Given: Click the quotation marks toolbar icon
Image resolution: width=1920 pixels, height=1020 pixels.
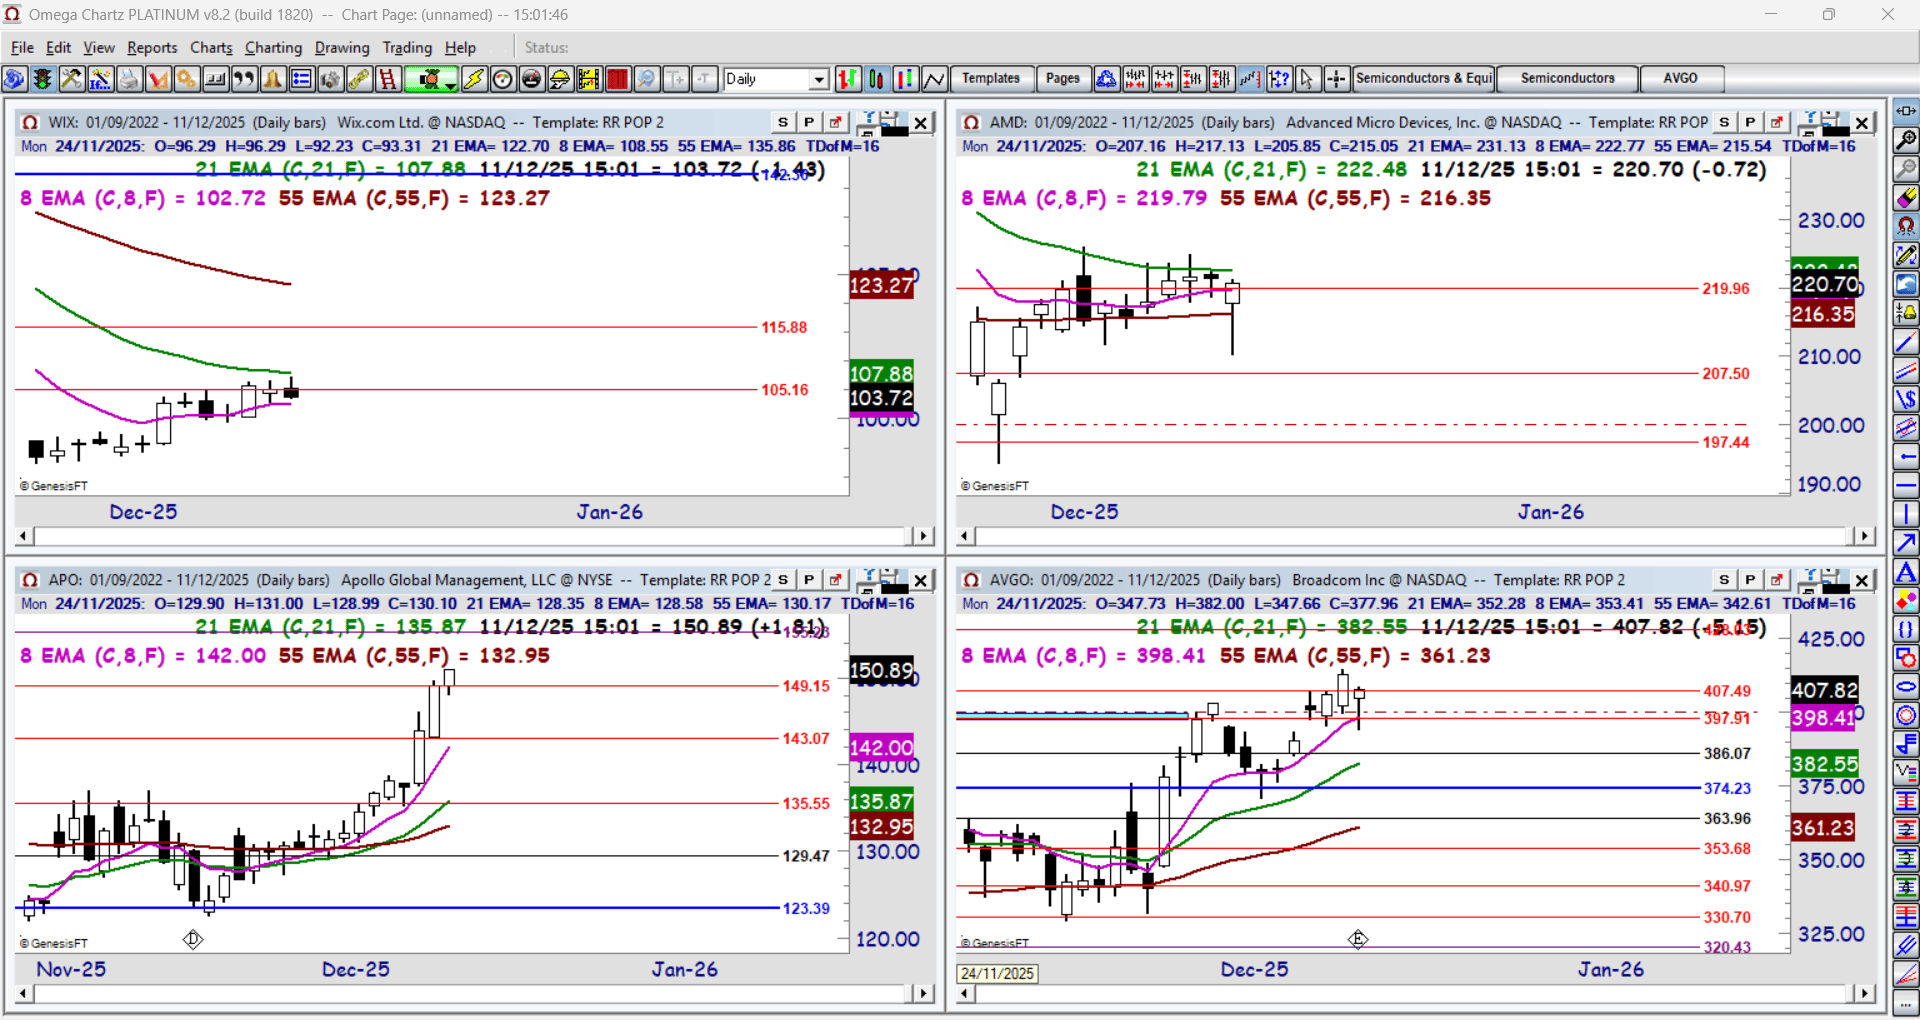Looking at the screenshot, I should (244, 79).
